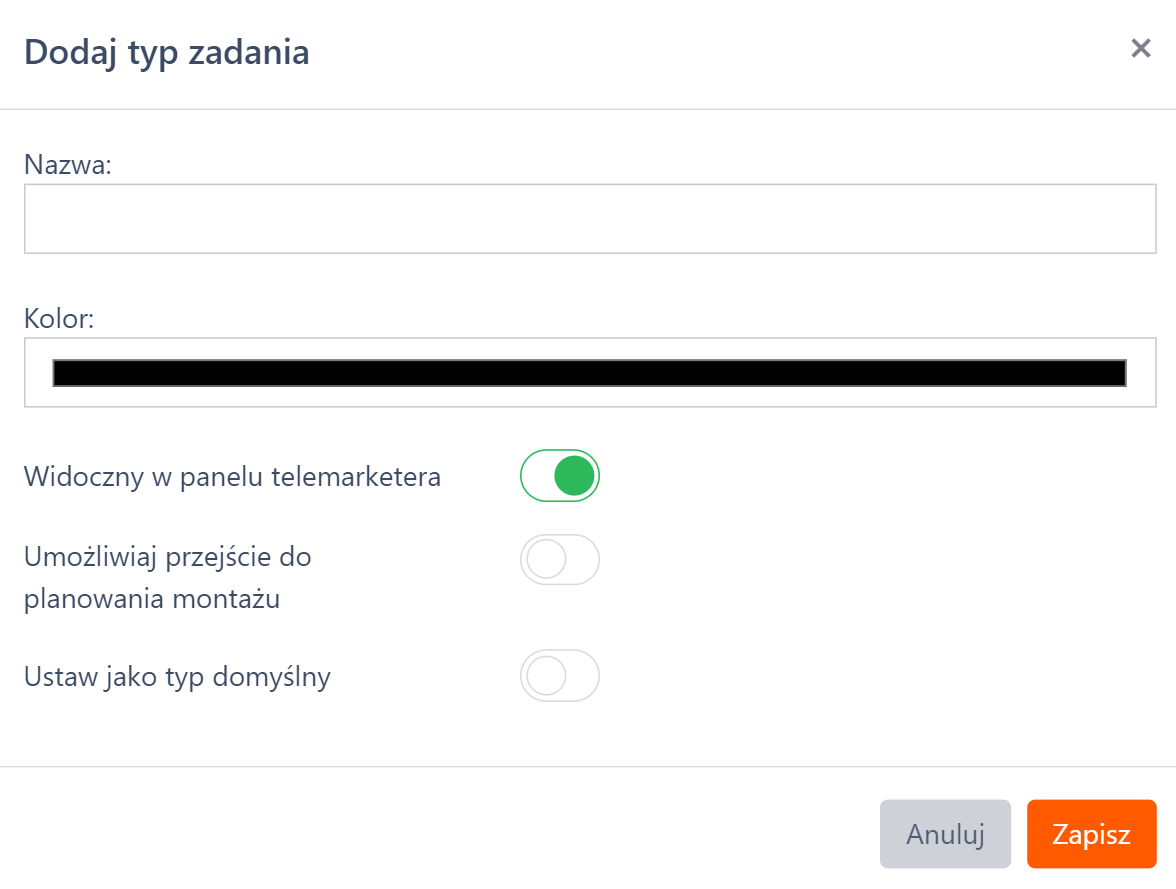Save the task type with Zapisz
1176x889 pixels.
pos(1091,834)
